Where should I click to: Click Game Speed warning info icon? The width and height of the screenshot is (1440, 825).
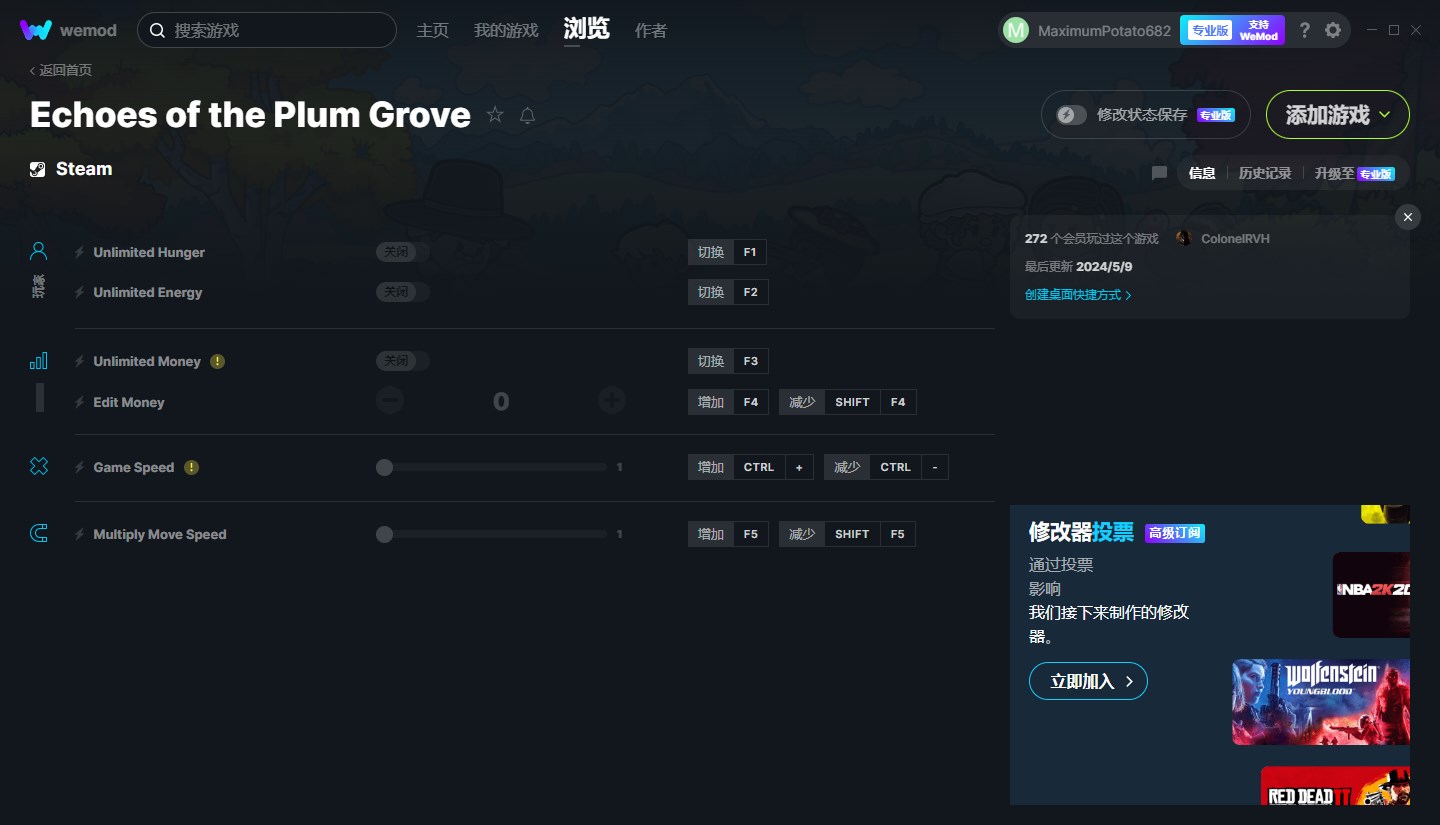coord(191,467)
